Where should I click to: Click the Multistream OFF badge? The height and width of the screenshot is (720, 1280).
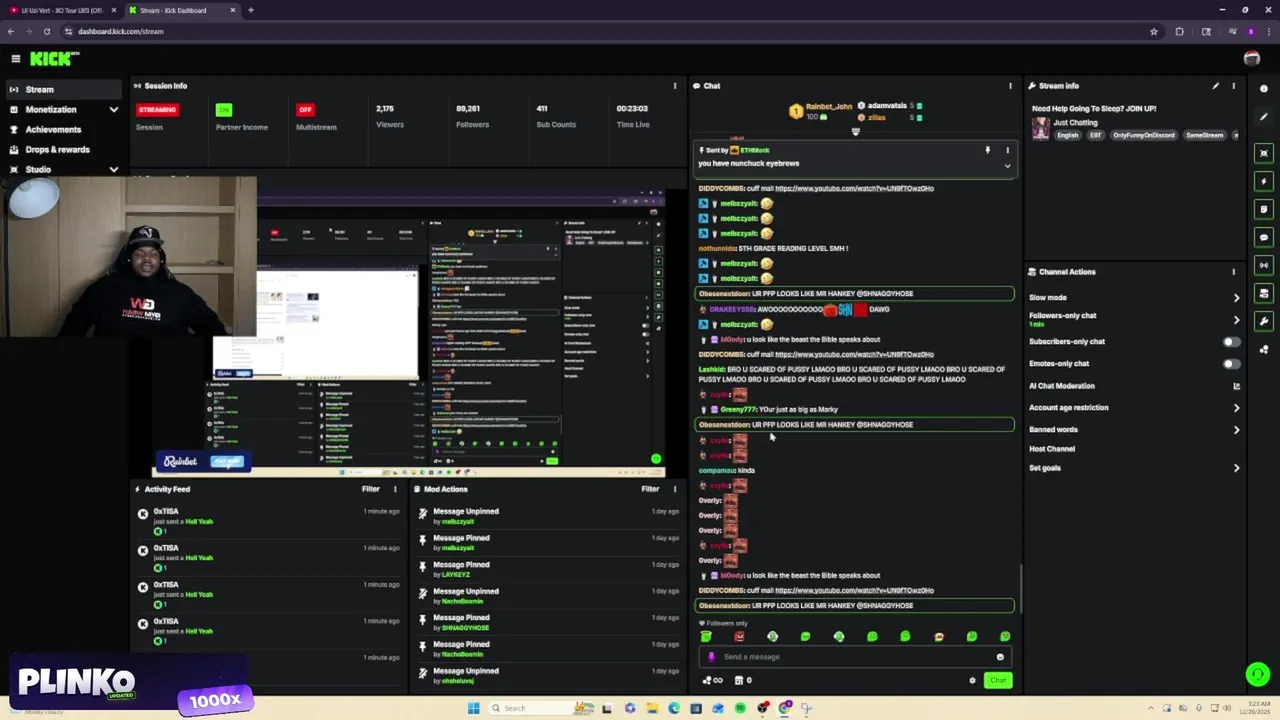305,109
